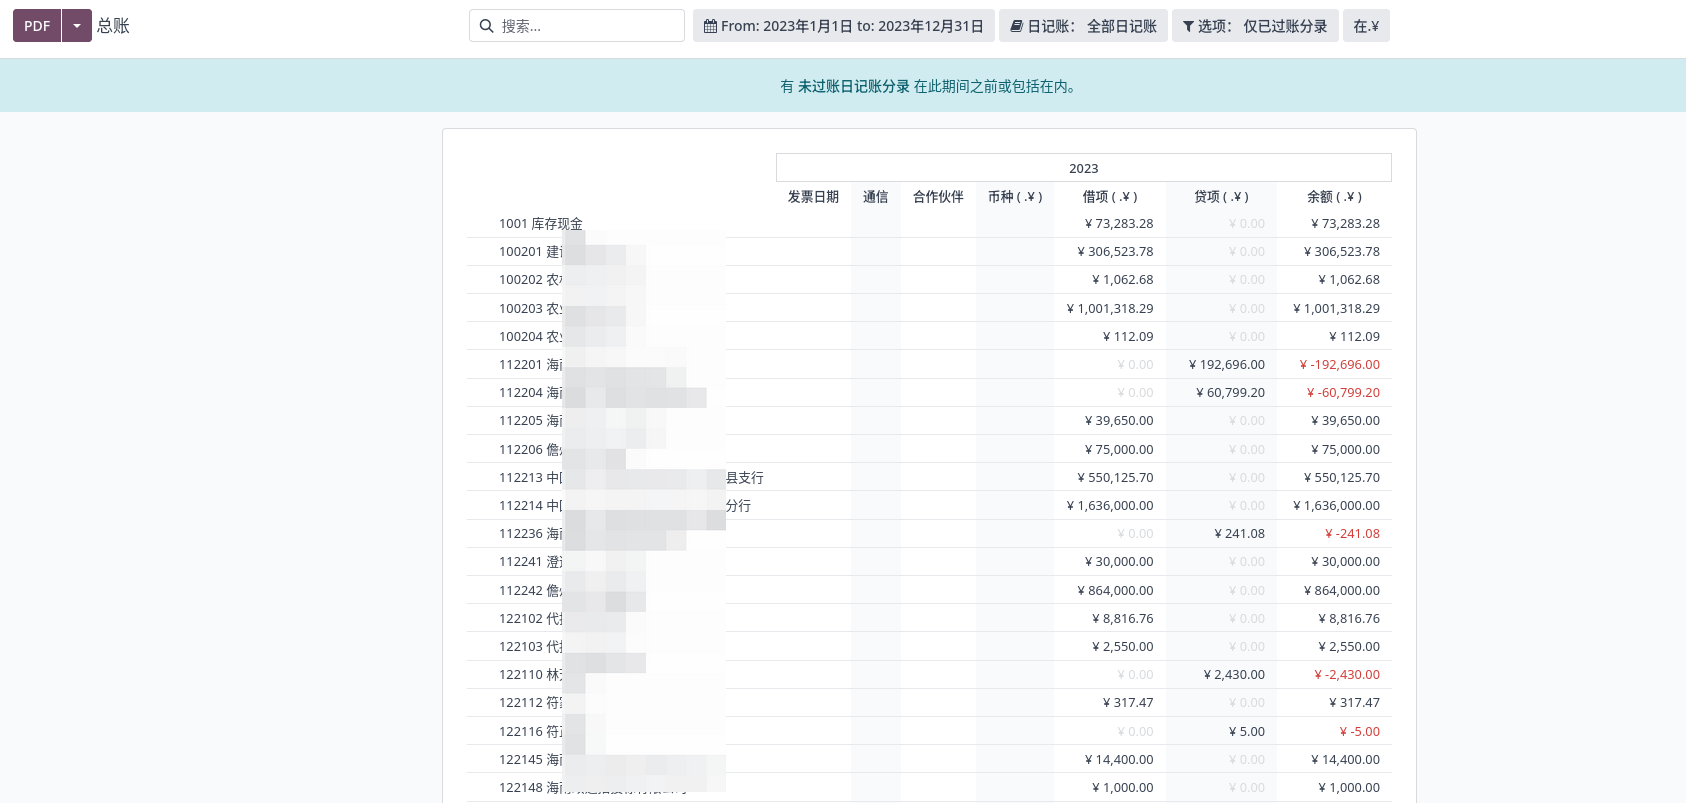Click red balance ¥ -5.00
Image resolution: width=1686 pixels, height=803 pixels.
tap(1359, 732)
